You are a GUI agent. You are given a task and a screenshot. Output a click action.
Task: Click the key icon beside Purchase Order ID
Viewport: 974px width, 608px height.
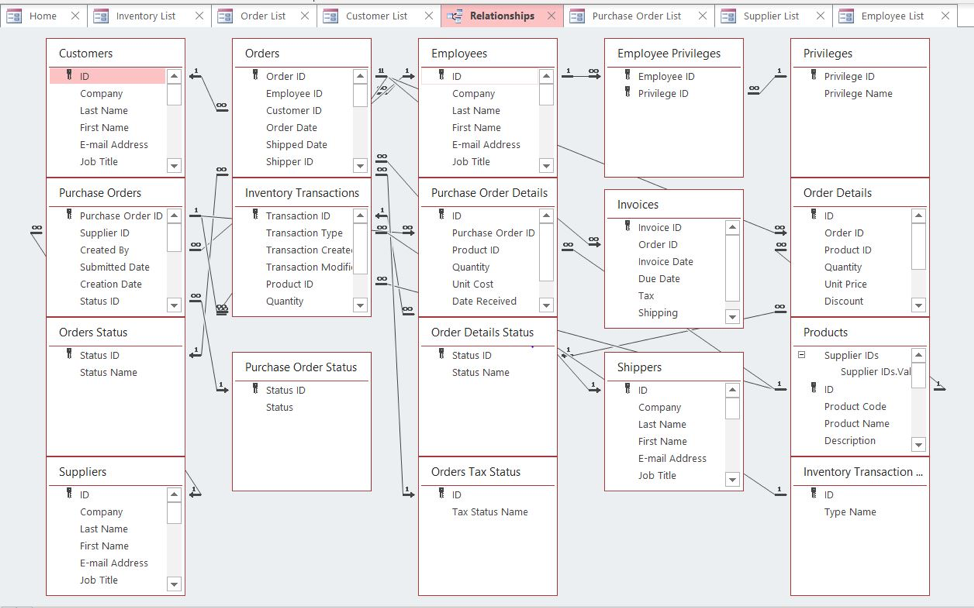(67, 215)
